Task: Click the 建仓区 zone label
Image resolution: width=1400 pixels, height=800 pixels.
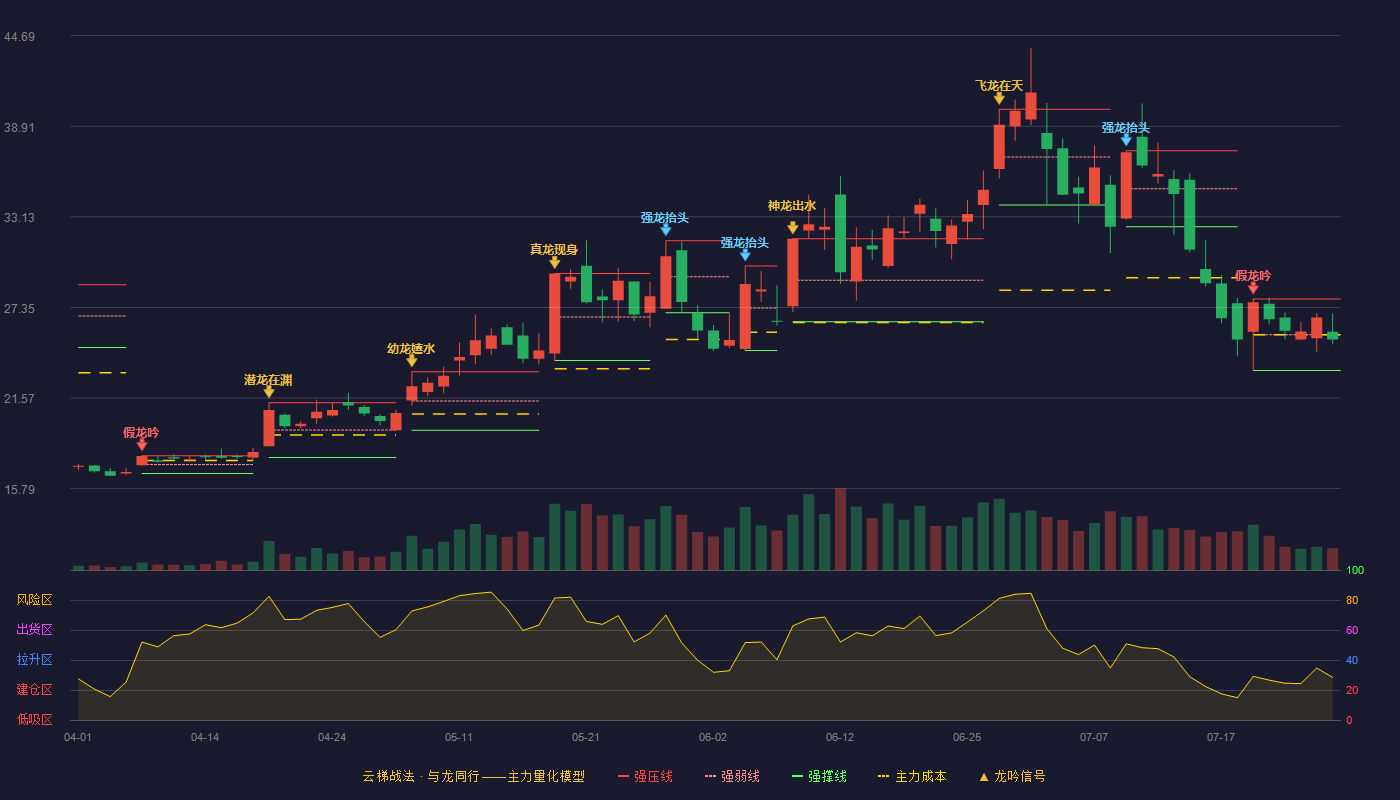Action: click(x=34, y=690)
